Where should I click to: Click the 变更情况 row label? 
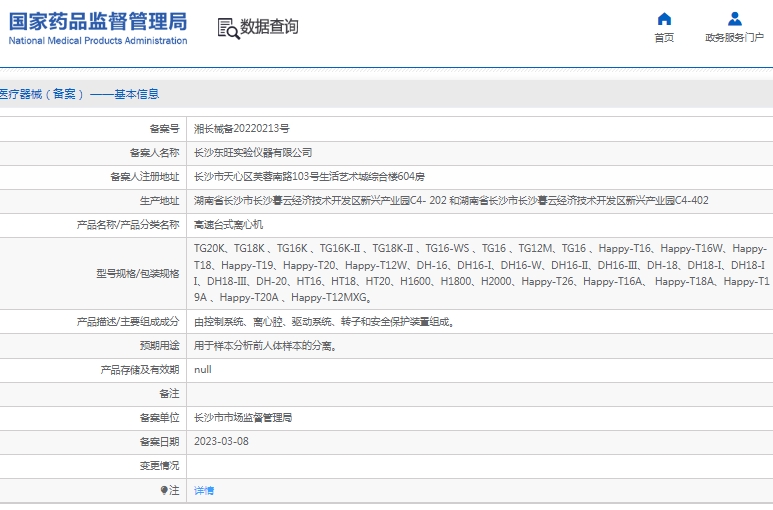(x=160, y=466)
